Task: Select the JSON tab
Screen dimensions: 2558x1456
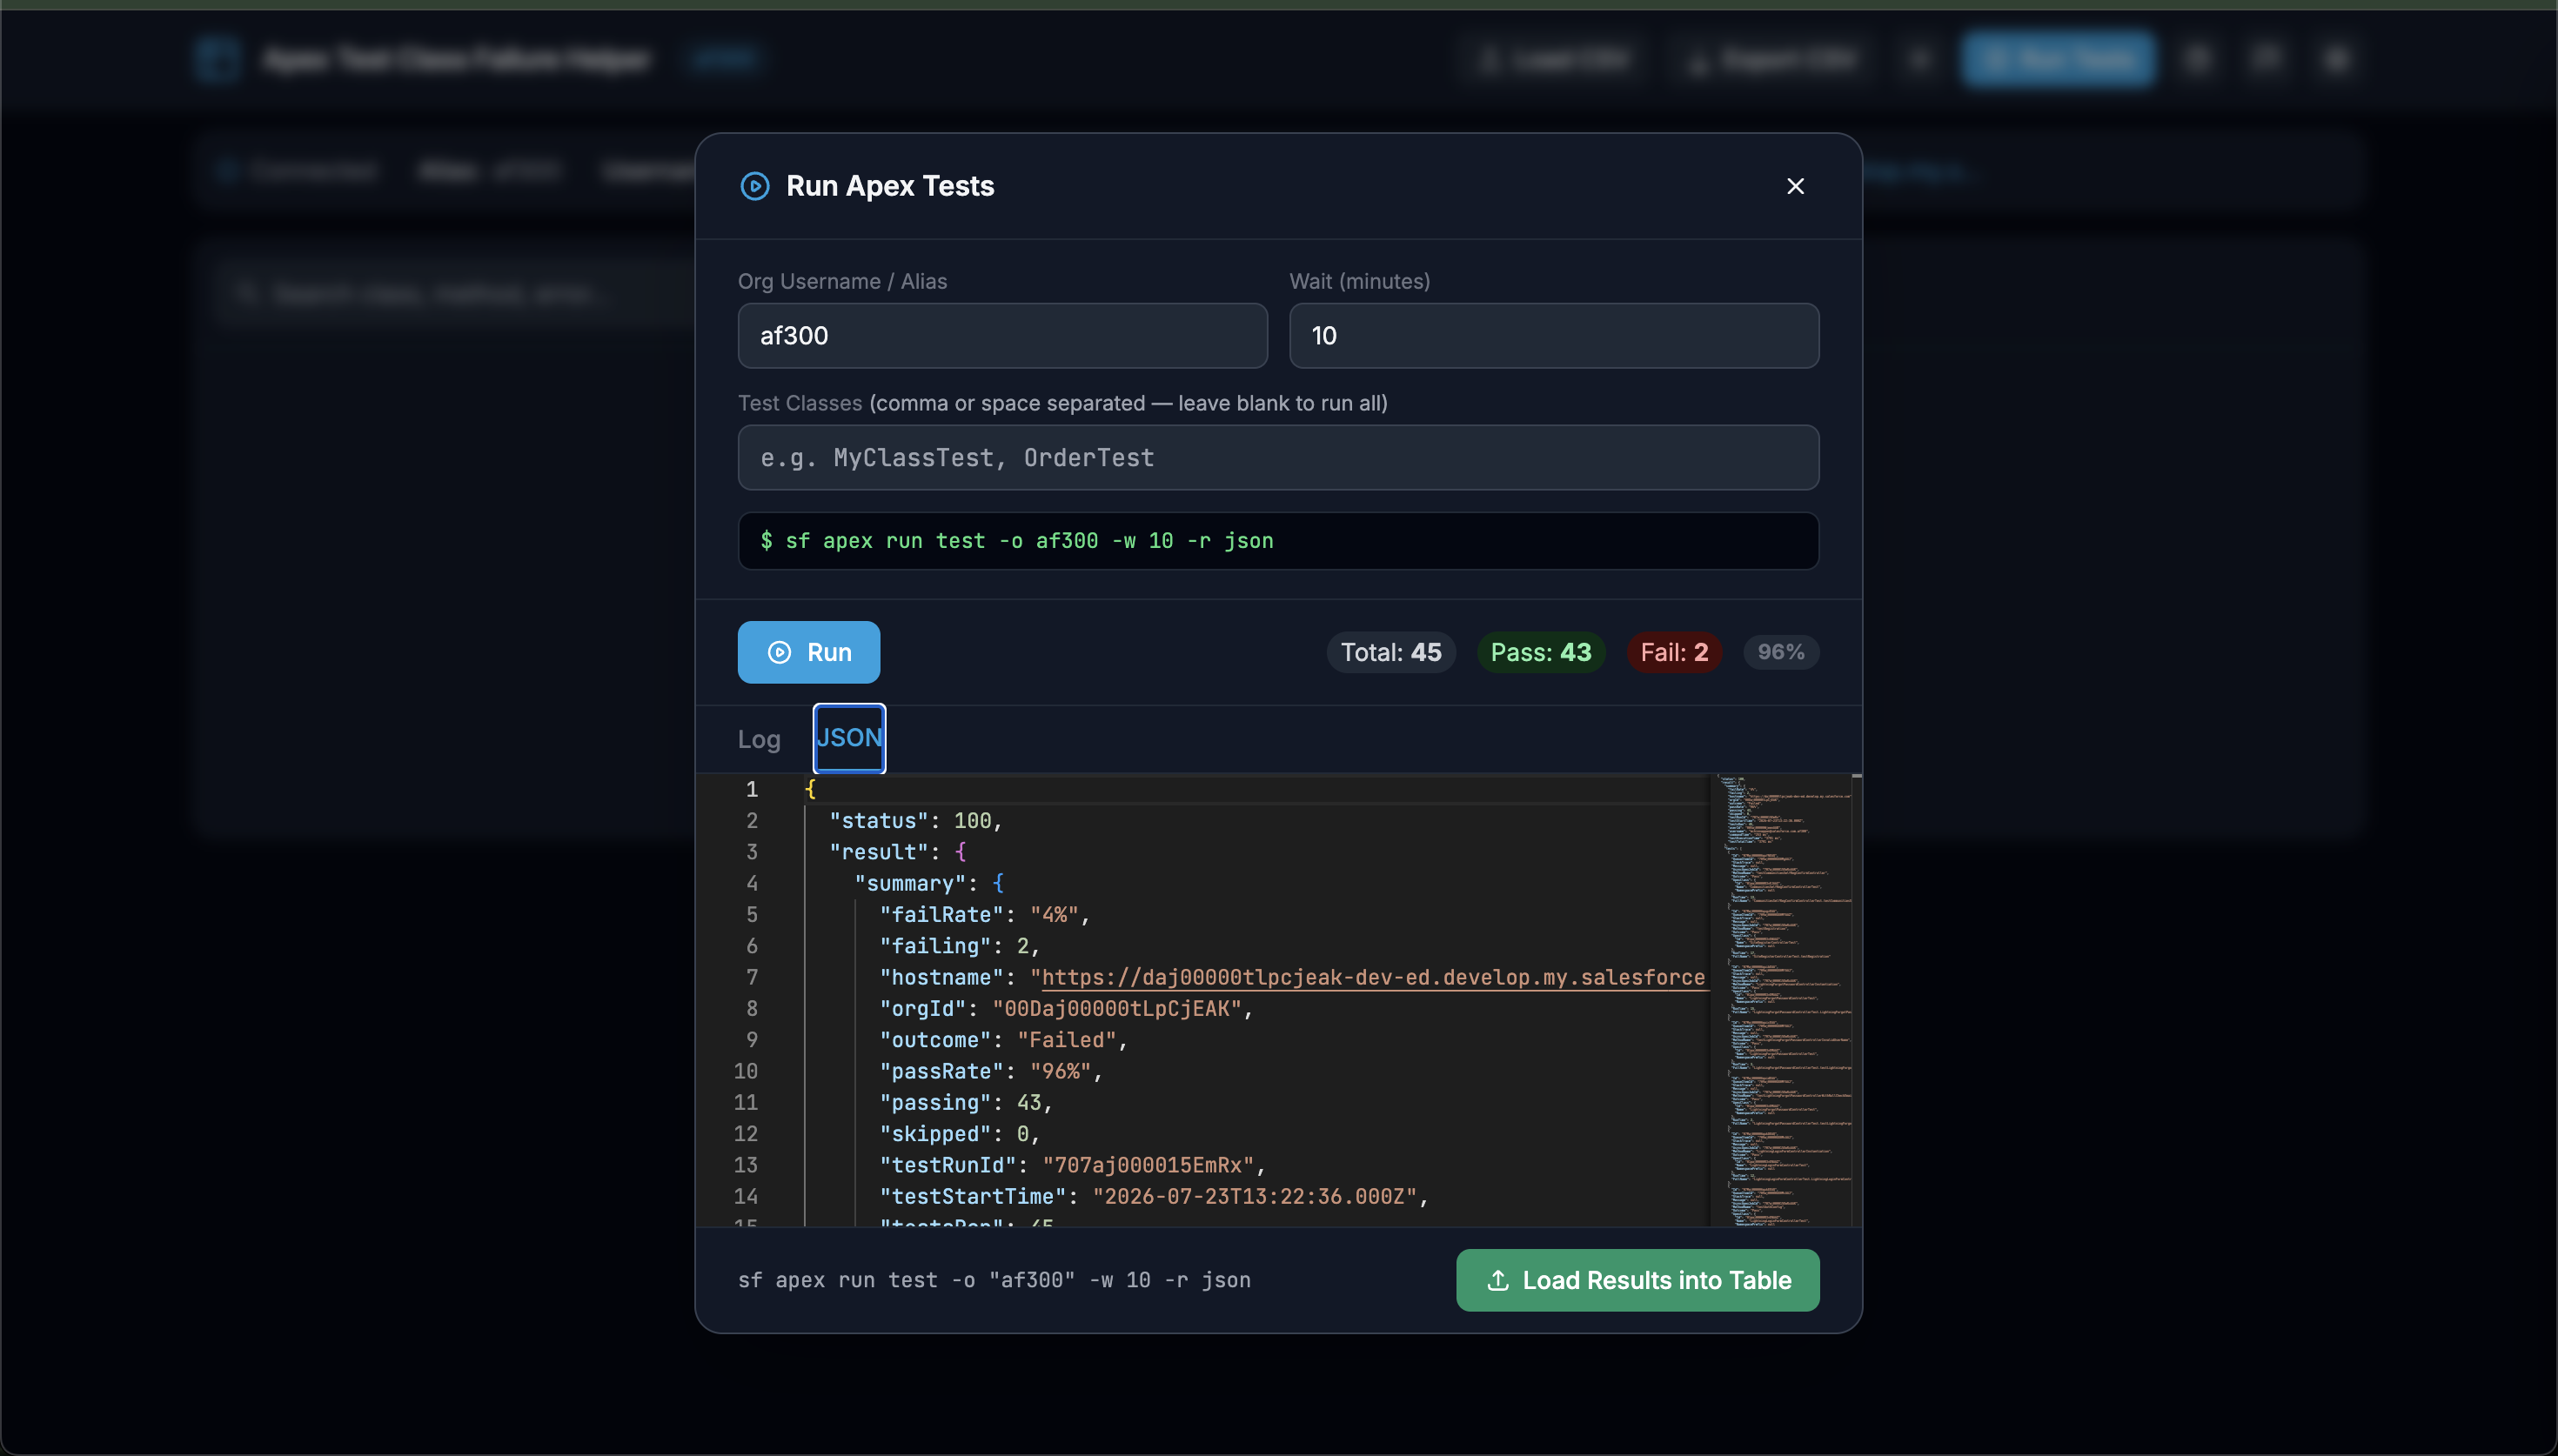Action: (849, 738)
